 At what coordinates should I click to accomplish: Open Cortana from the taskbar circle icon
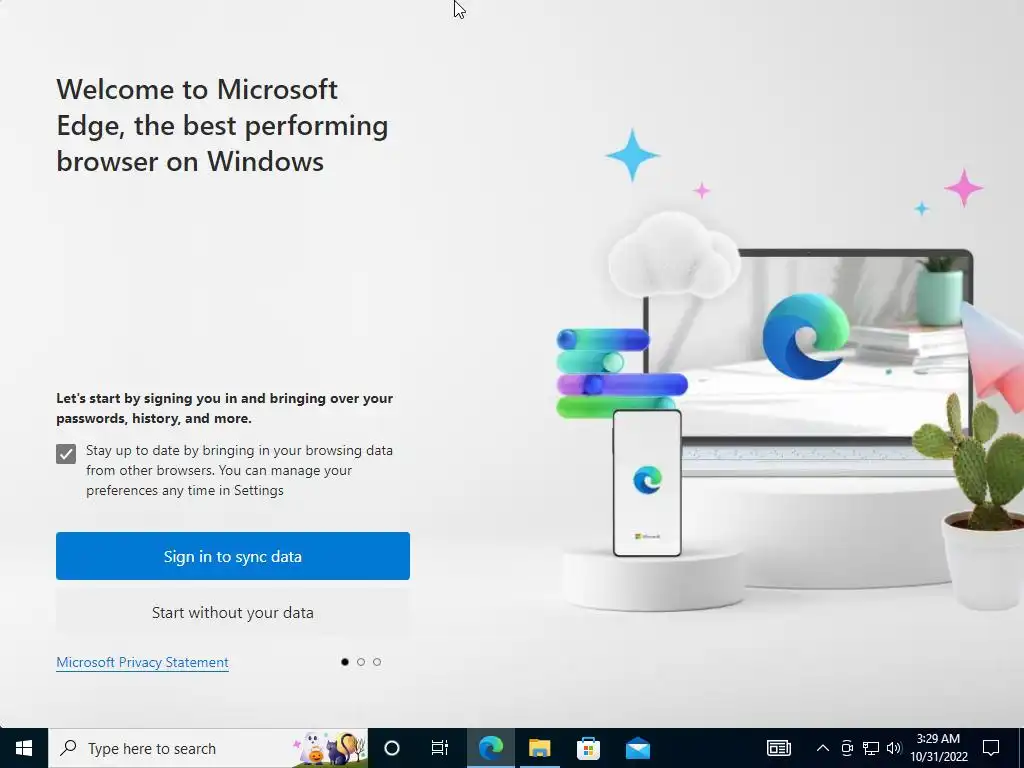pos(392,748)
